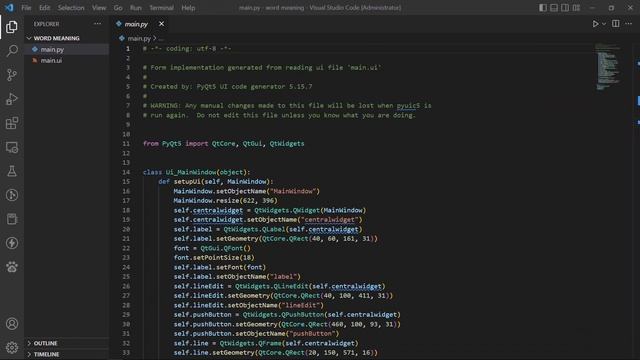This screenshot has width=640, height=360.
Task: Click the breadcrumb ellipsis after main.py
Action: (x=161, y=39)
